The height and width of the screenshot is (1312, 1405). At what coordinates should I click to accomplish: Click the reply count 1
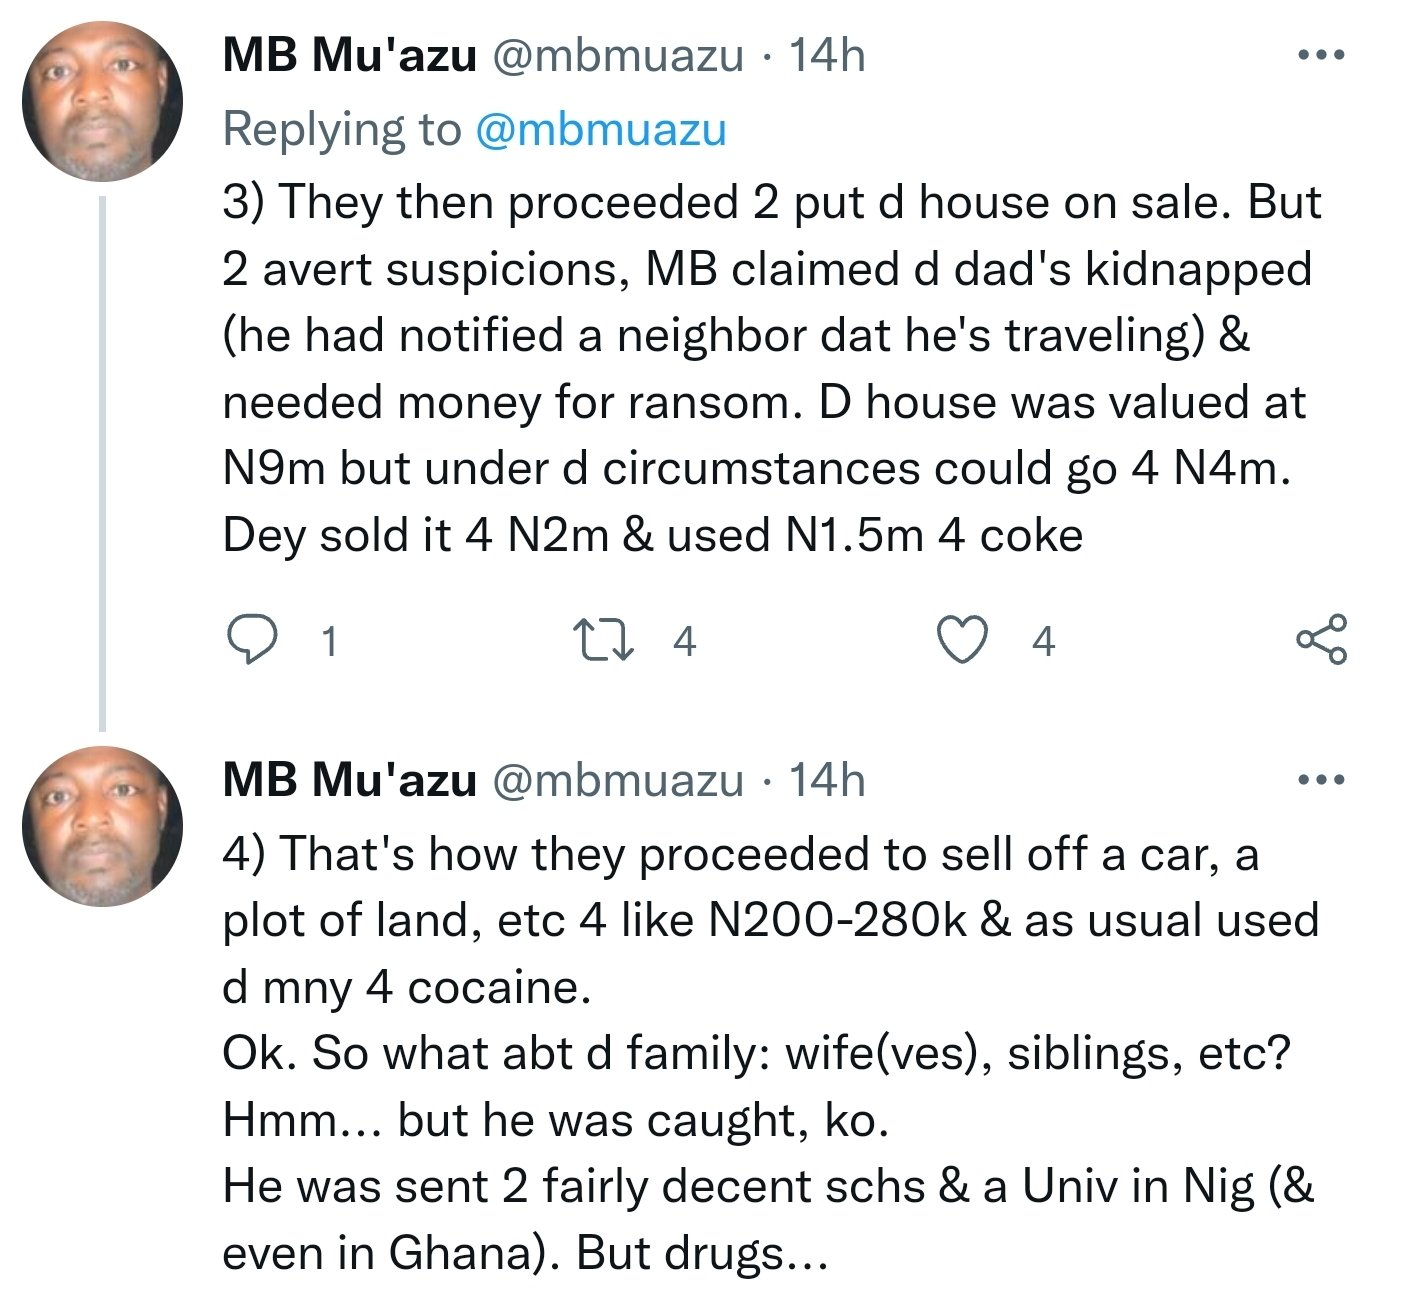coord(329,641)
